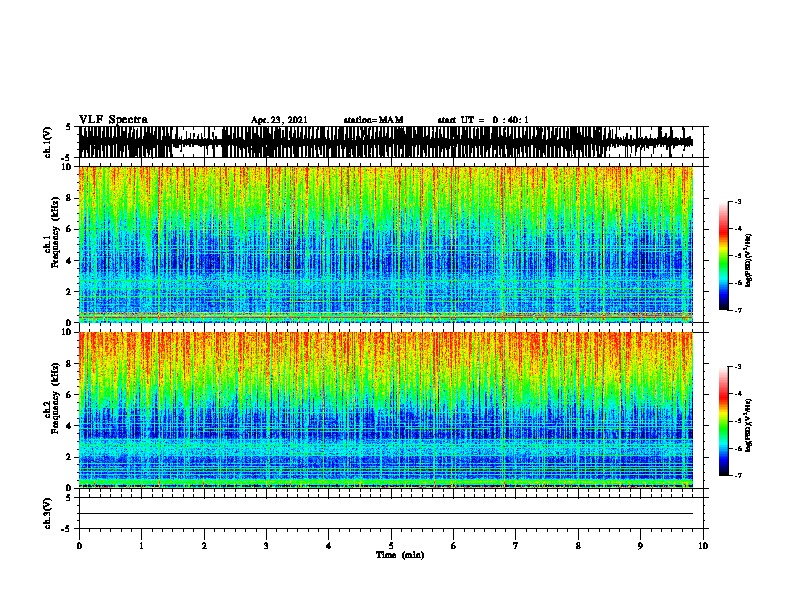Click the "start UT = 0 : 40: 1" text
The width and height of the screenshot is (792, 612).
(x=483, y=120)
